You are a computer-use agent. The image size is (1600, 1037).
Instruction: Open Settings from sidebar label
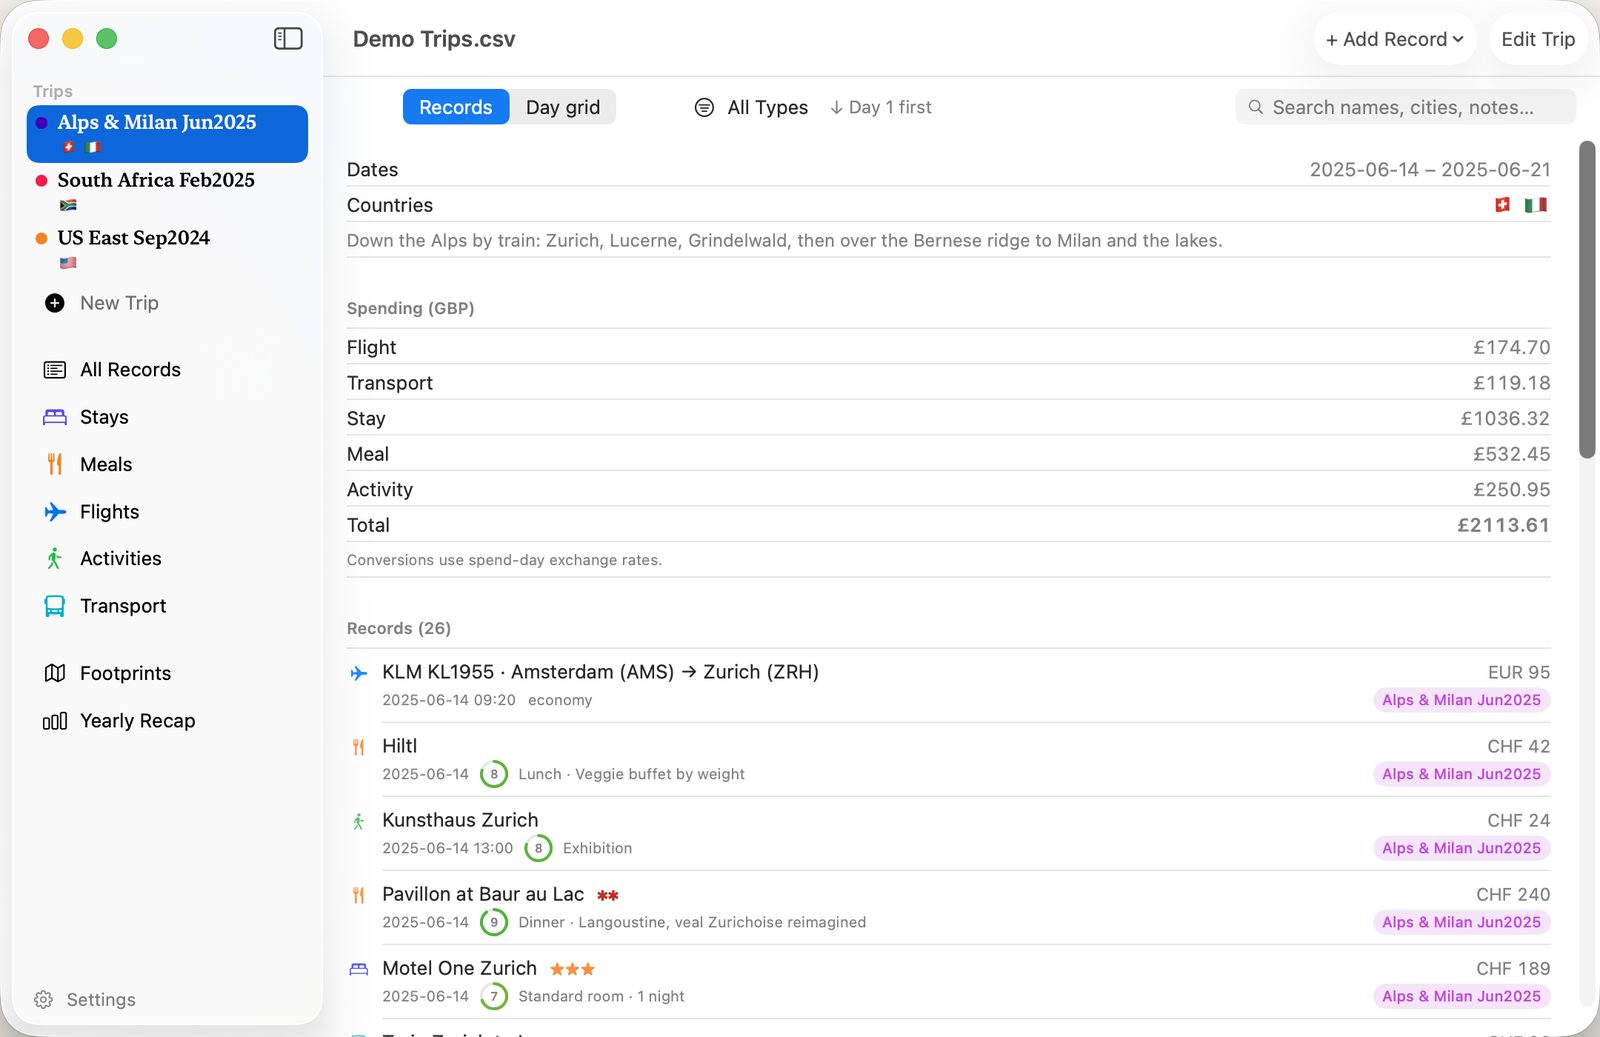[x=101, y=1000]
